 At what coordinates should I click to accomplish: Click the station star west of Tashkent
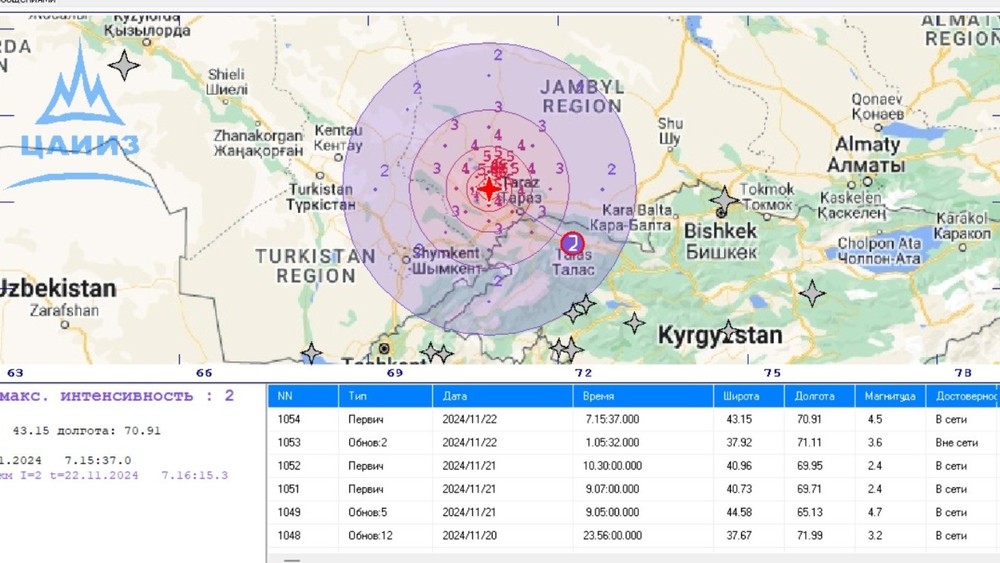pyautogui.click(x=312, y=353)
